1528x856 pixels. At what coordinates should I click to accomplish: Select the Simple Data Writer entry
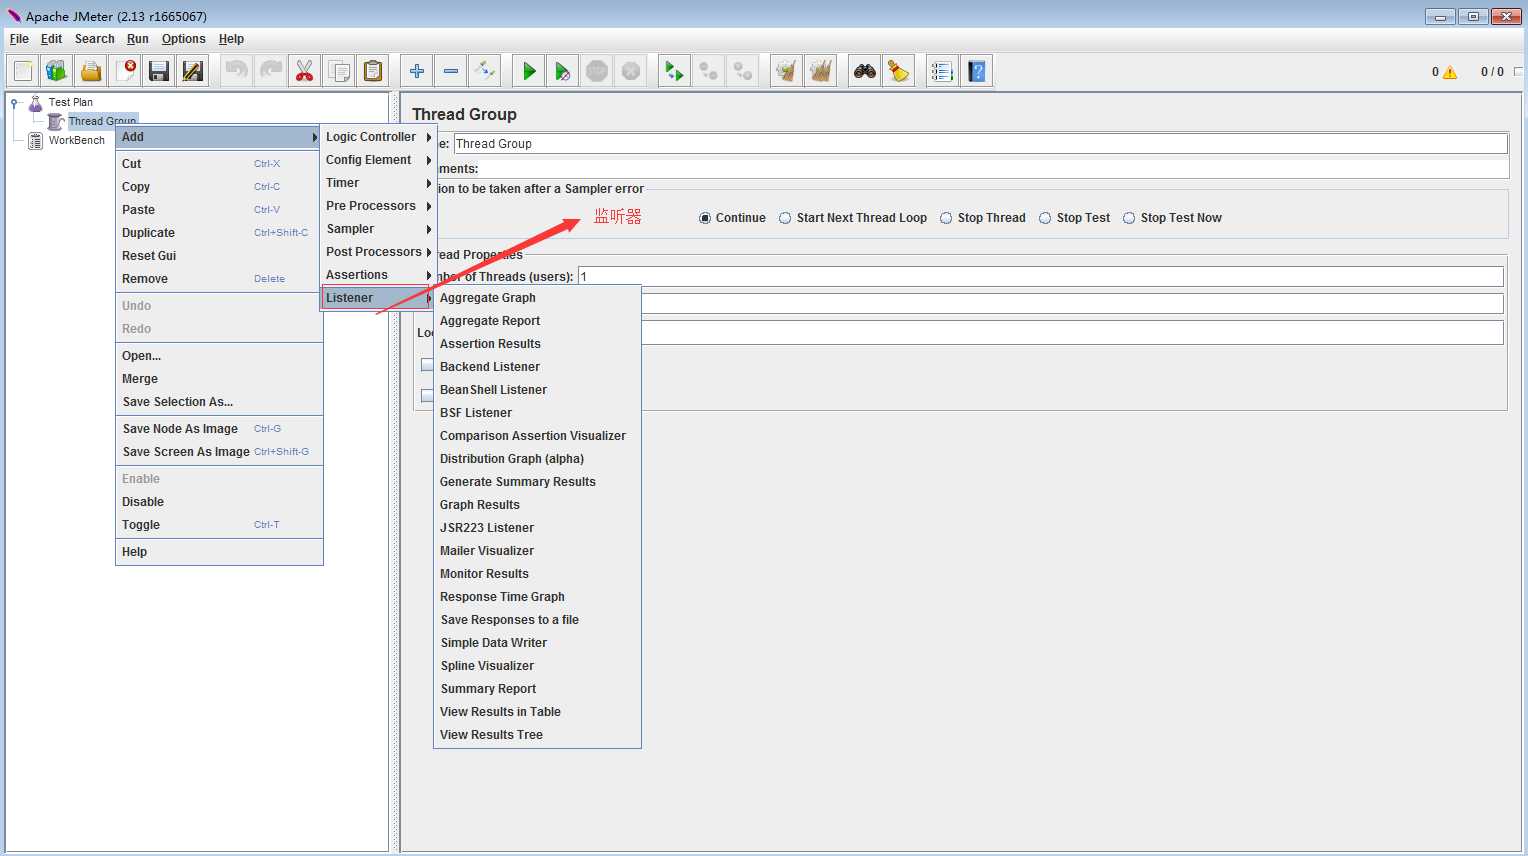(537, 643)
